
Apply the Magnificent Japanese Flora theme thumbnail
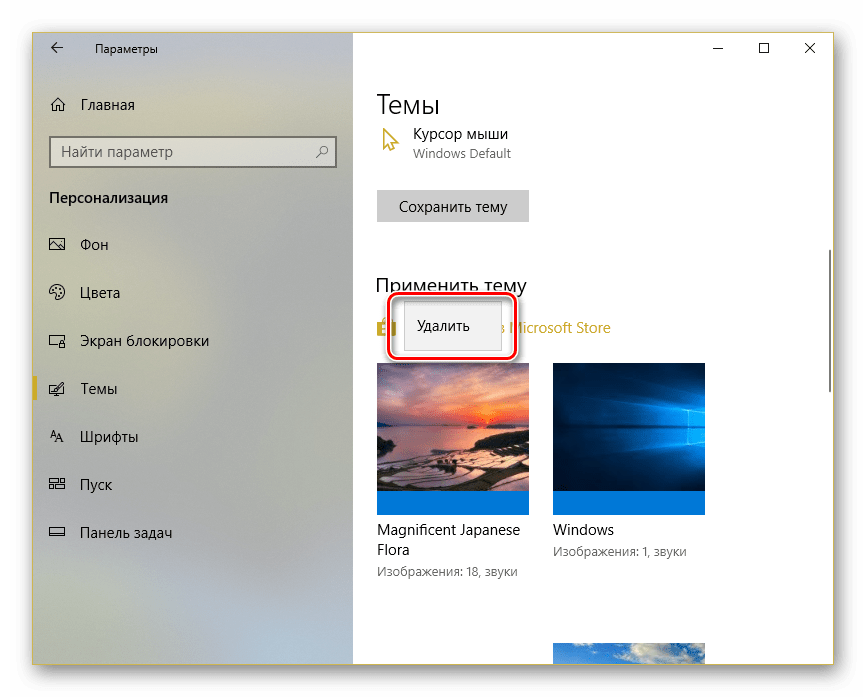click(x=453, y=438)
